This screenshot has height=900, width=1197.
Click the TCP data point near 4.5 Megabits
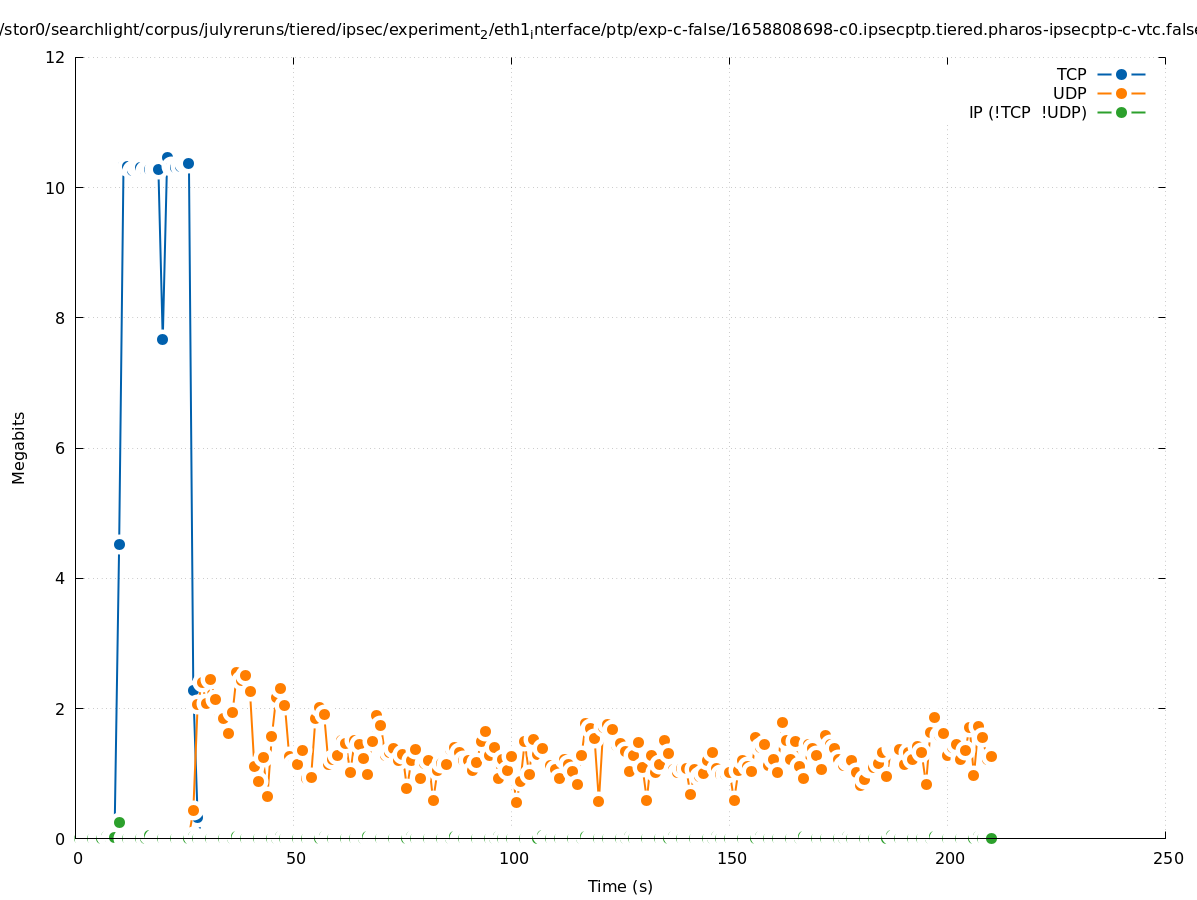(x=119, y=544)
